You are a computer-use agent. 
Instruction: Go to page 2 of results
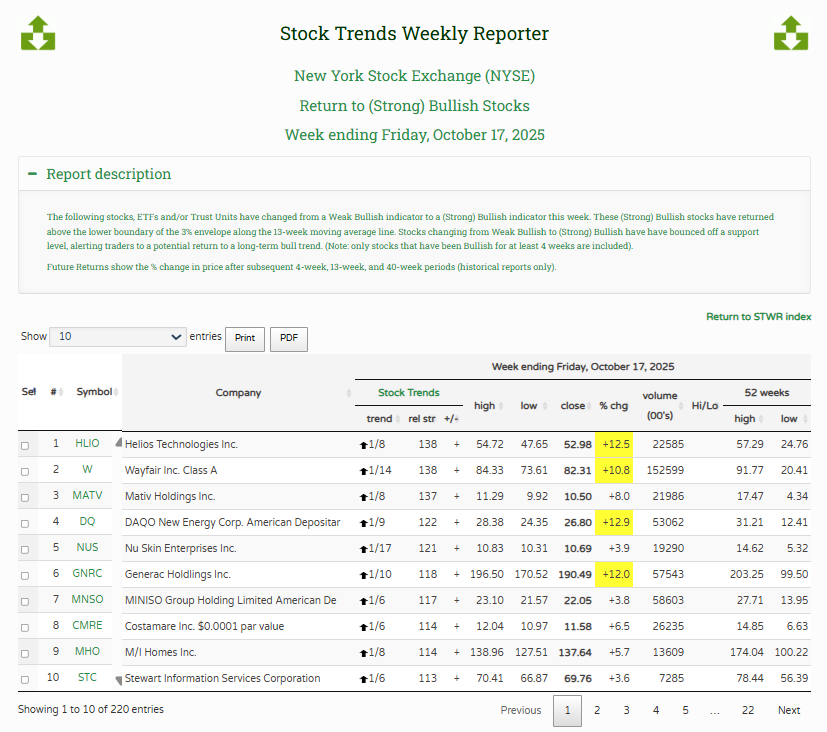pos(596,710)
